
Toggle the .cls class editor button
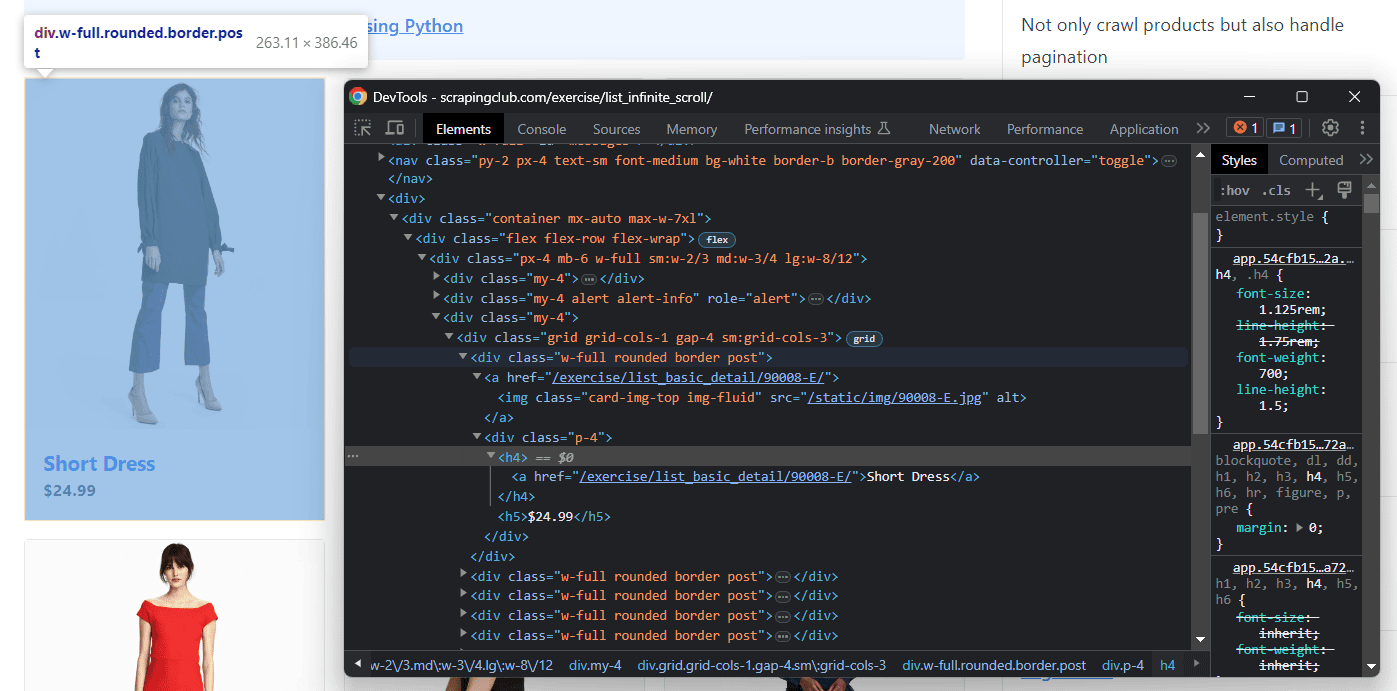pyautogui.click(x=1276, y=190)
